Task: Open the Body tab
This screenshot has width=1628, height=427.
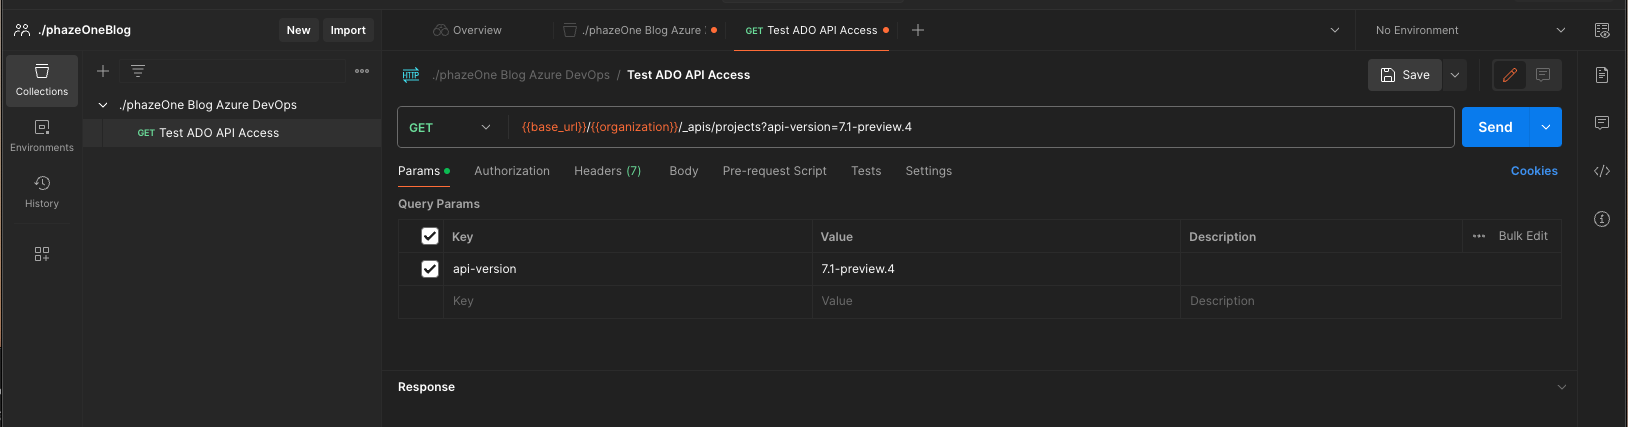Action: [684, 171]
